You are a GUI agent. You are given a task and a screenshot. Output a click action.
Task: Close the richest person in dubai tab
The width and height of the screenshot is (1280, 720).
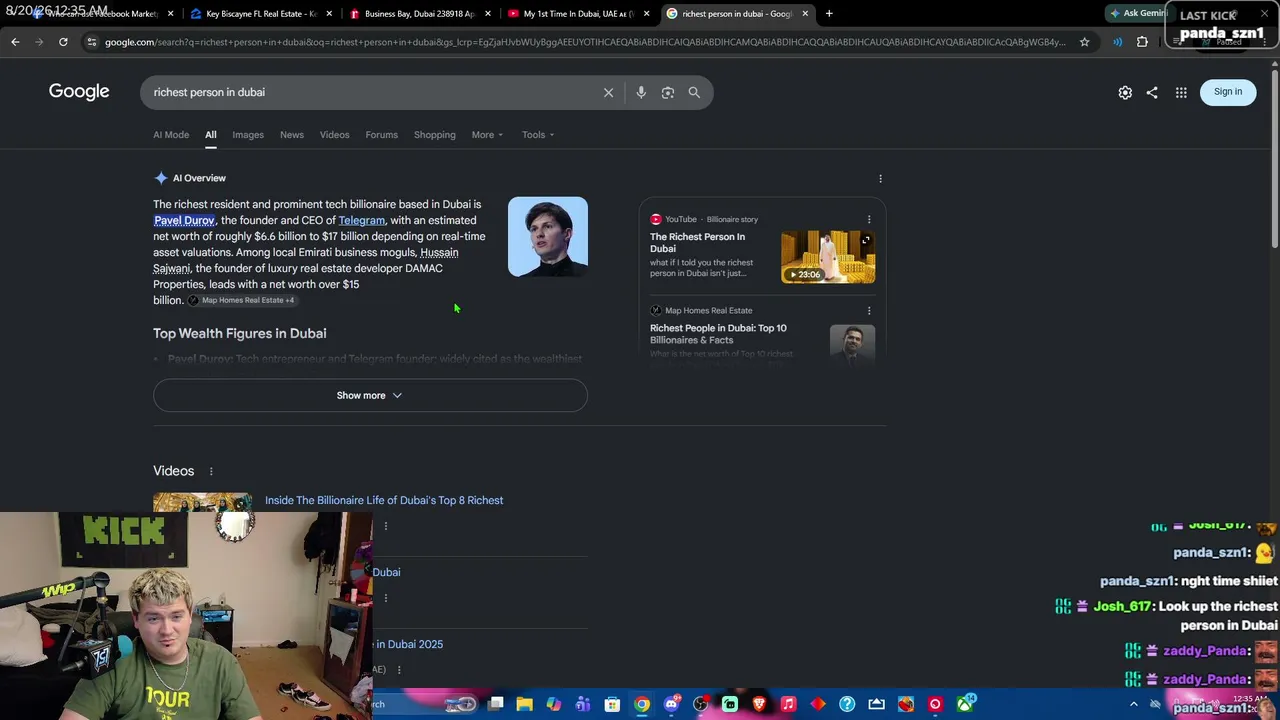pos(805,14)
